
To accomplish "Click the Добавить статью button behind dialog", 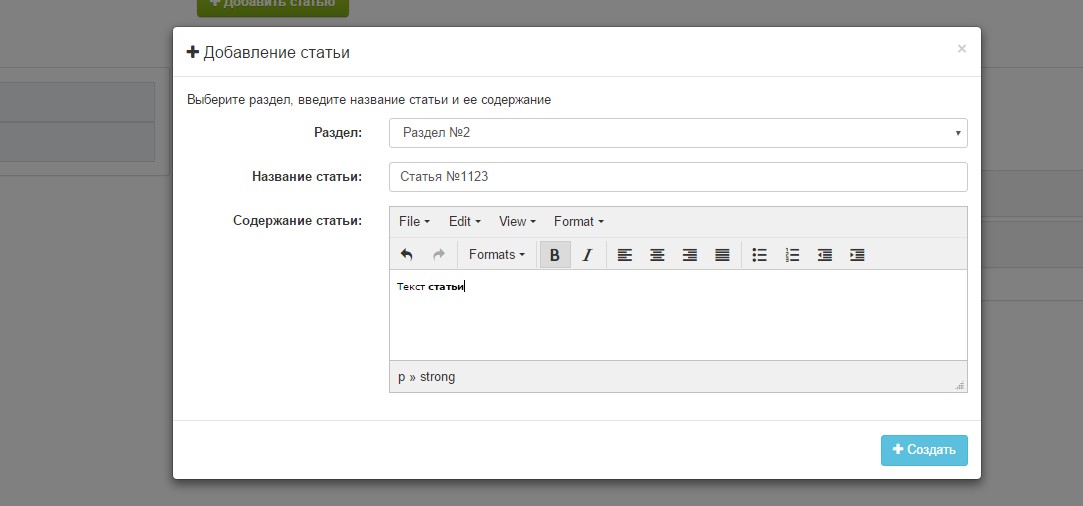I will [x=273, y=6].
